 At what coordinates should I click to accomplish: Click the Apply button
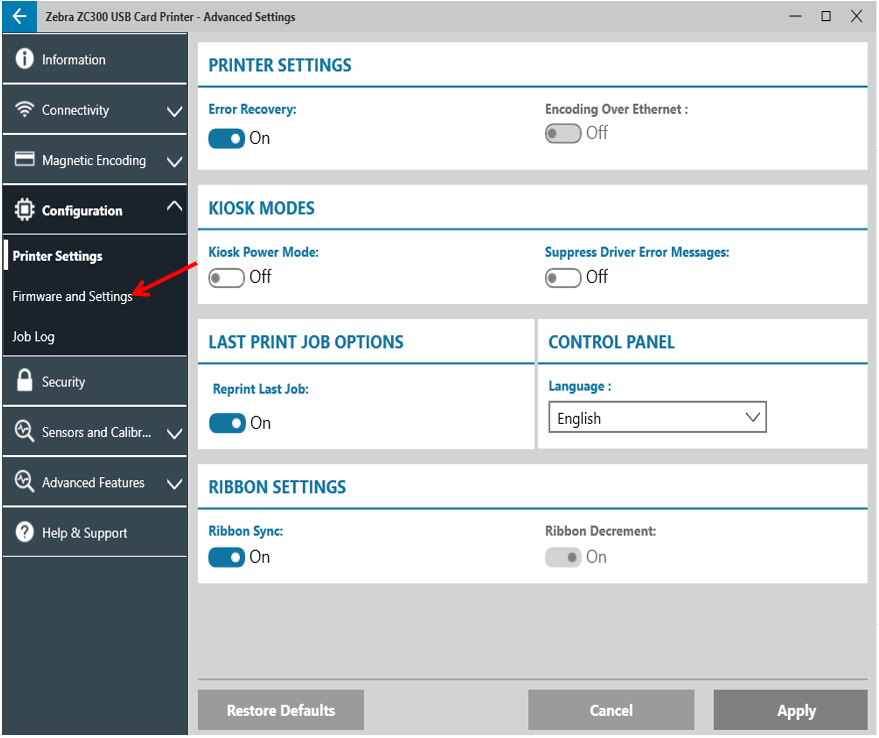(x=790, y=710)
